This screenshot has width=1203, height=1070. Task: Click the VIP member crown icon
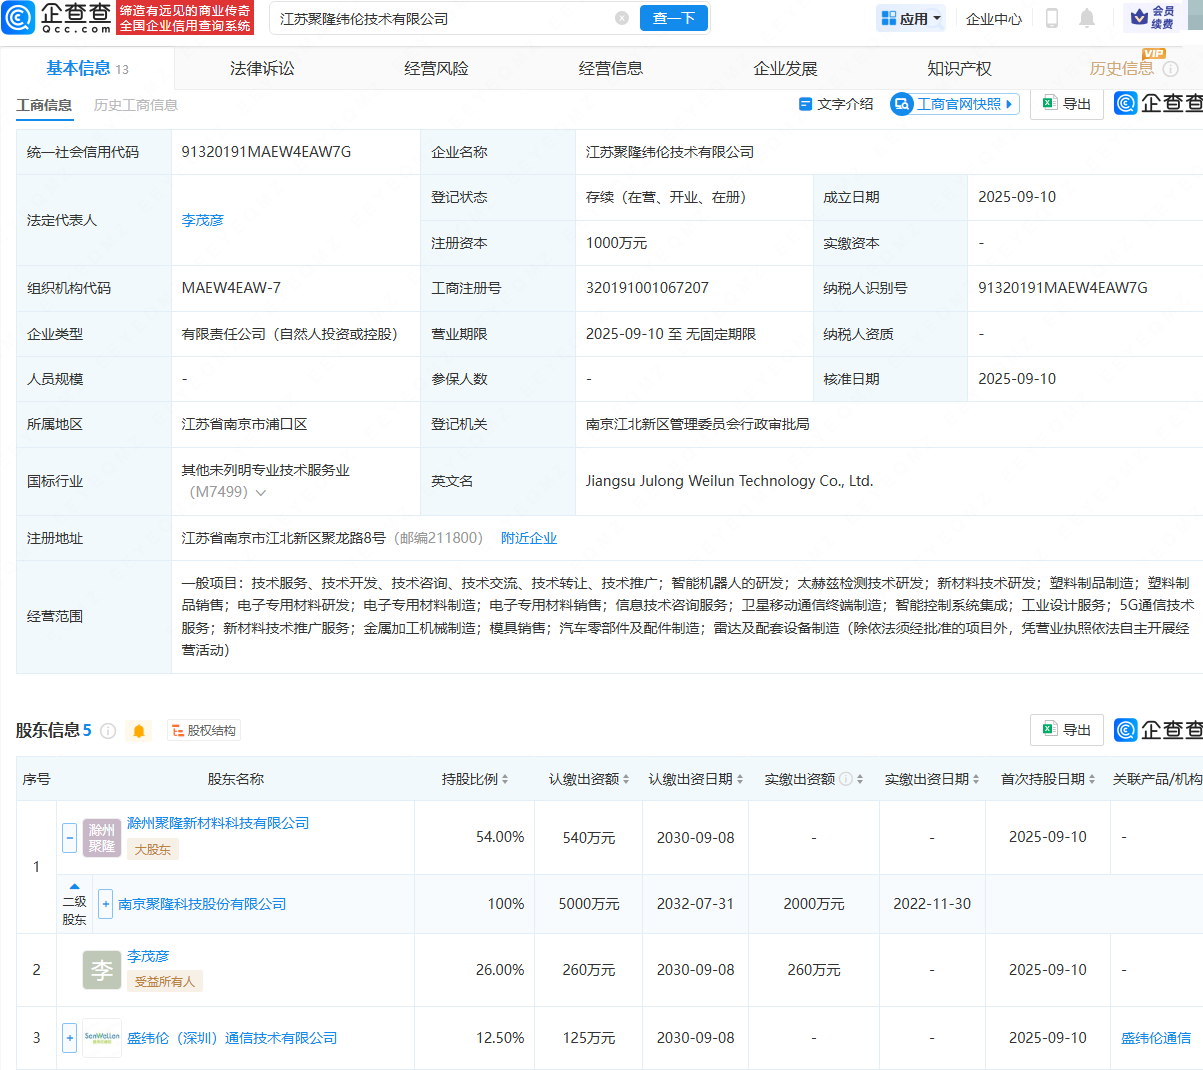click(x=1139, y=18)
